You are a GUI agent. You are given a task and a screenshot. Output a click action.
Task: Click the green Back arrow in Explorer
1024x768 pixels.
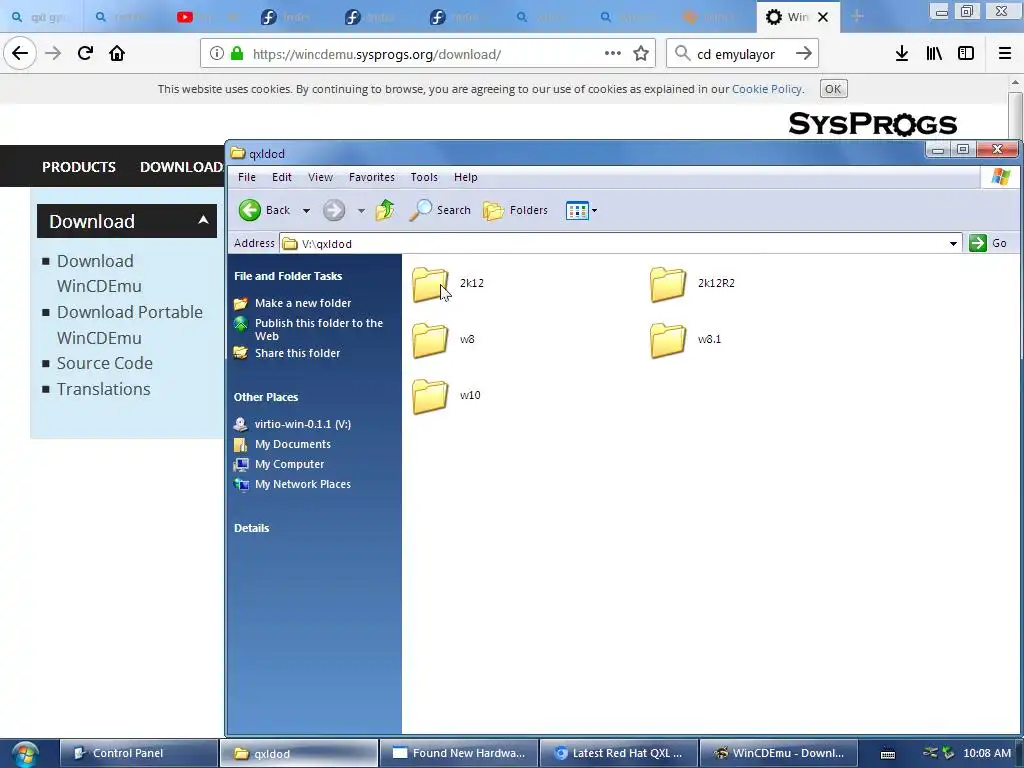coord(249,210)
